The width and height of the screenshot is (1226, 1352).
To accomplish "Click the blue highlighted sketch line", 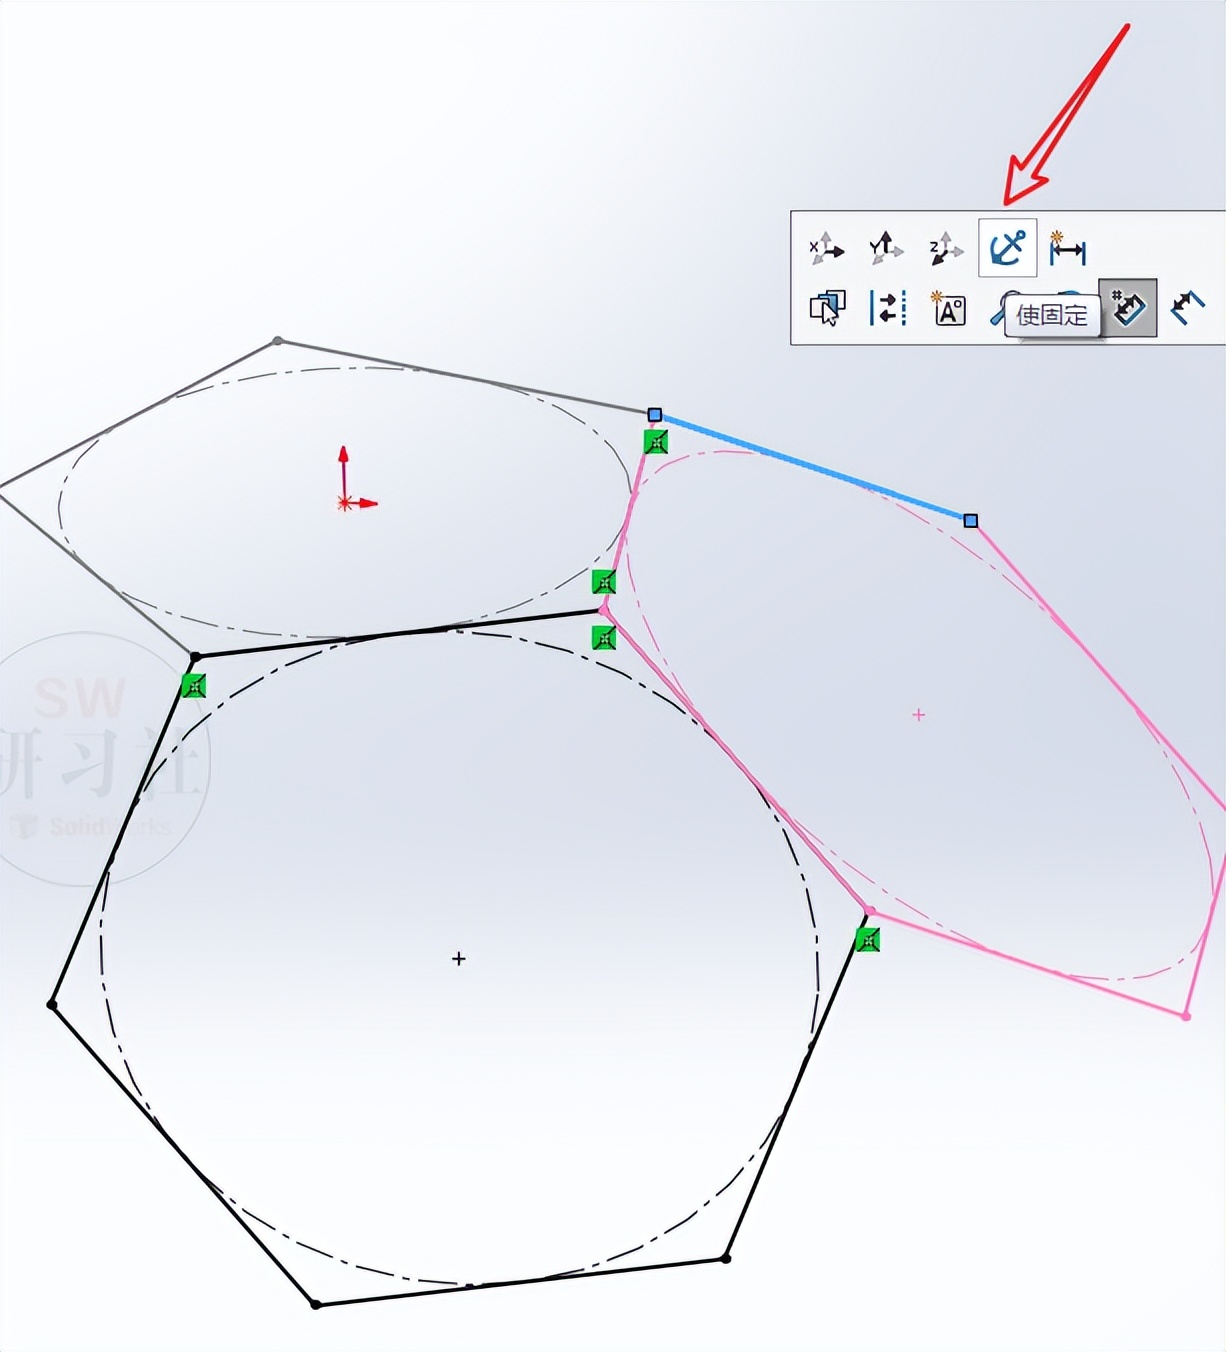I will tap(810, 465).
